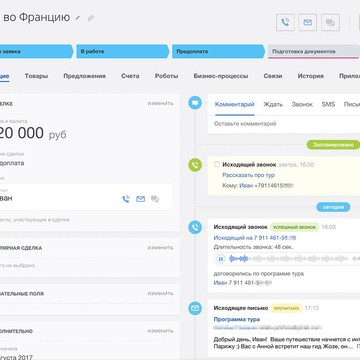This screenshot has height=360, width=360.
Task: Select the SMS activity tab
Action: [328, 104]
